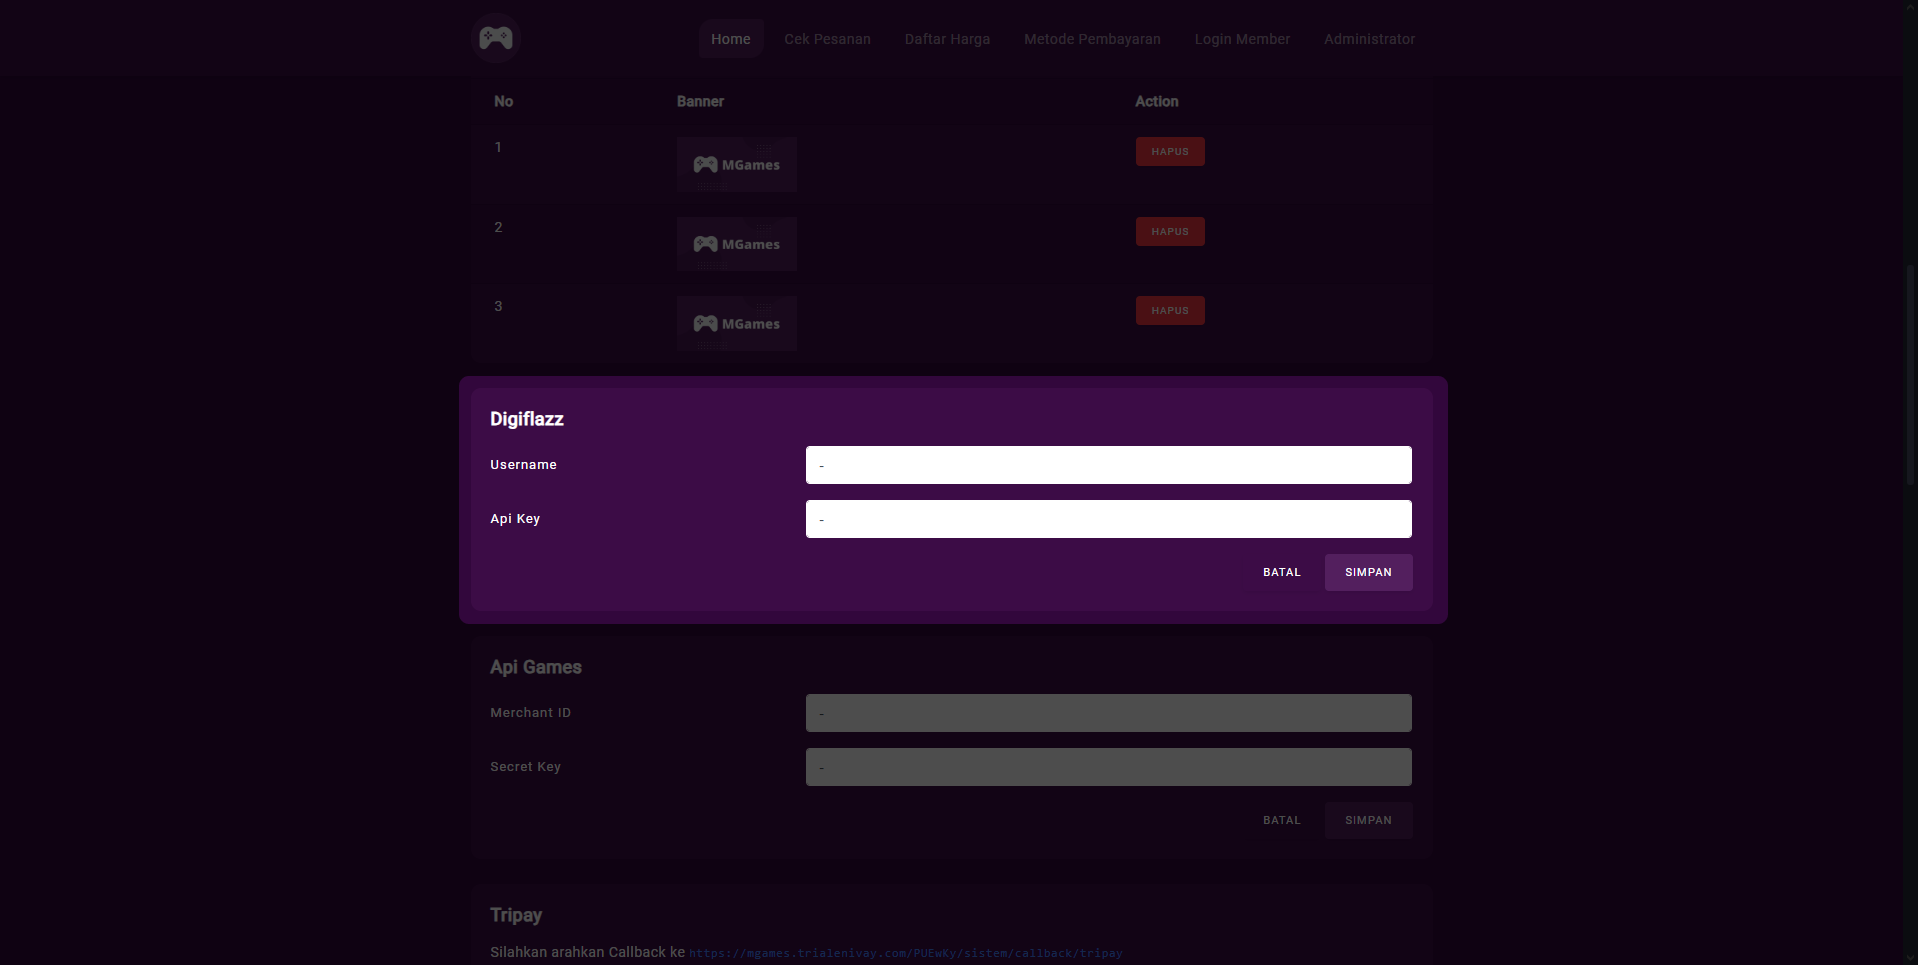Image resolution: width=1918 pixels, height=965 pixels.
Task: Click the gamepad logo icon in the header
Action: pos(495,38)
